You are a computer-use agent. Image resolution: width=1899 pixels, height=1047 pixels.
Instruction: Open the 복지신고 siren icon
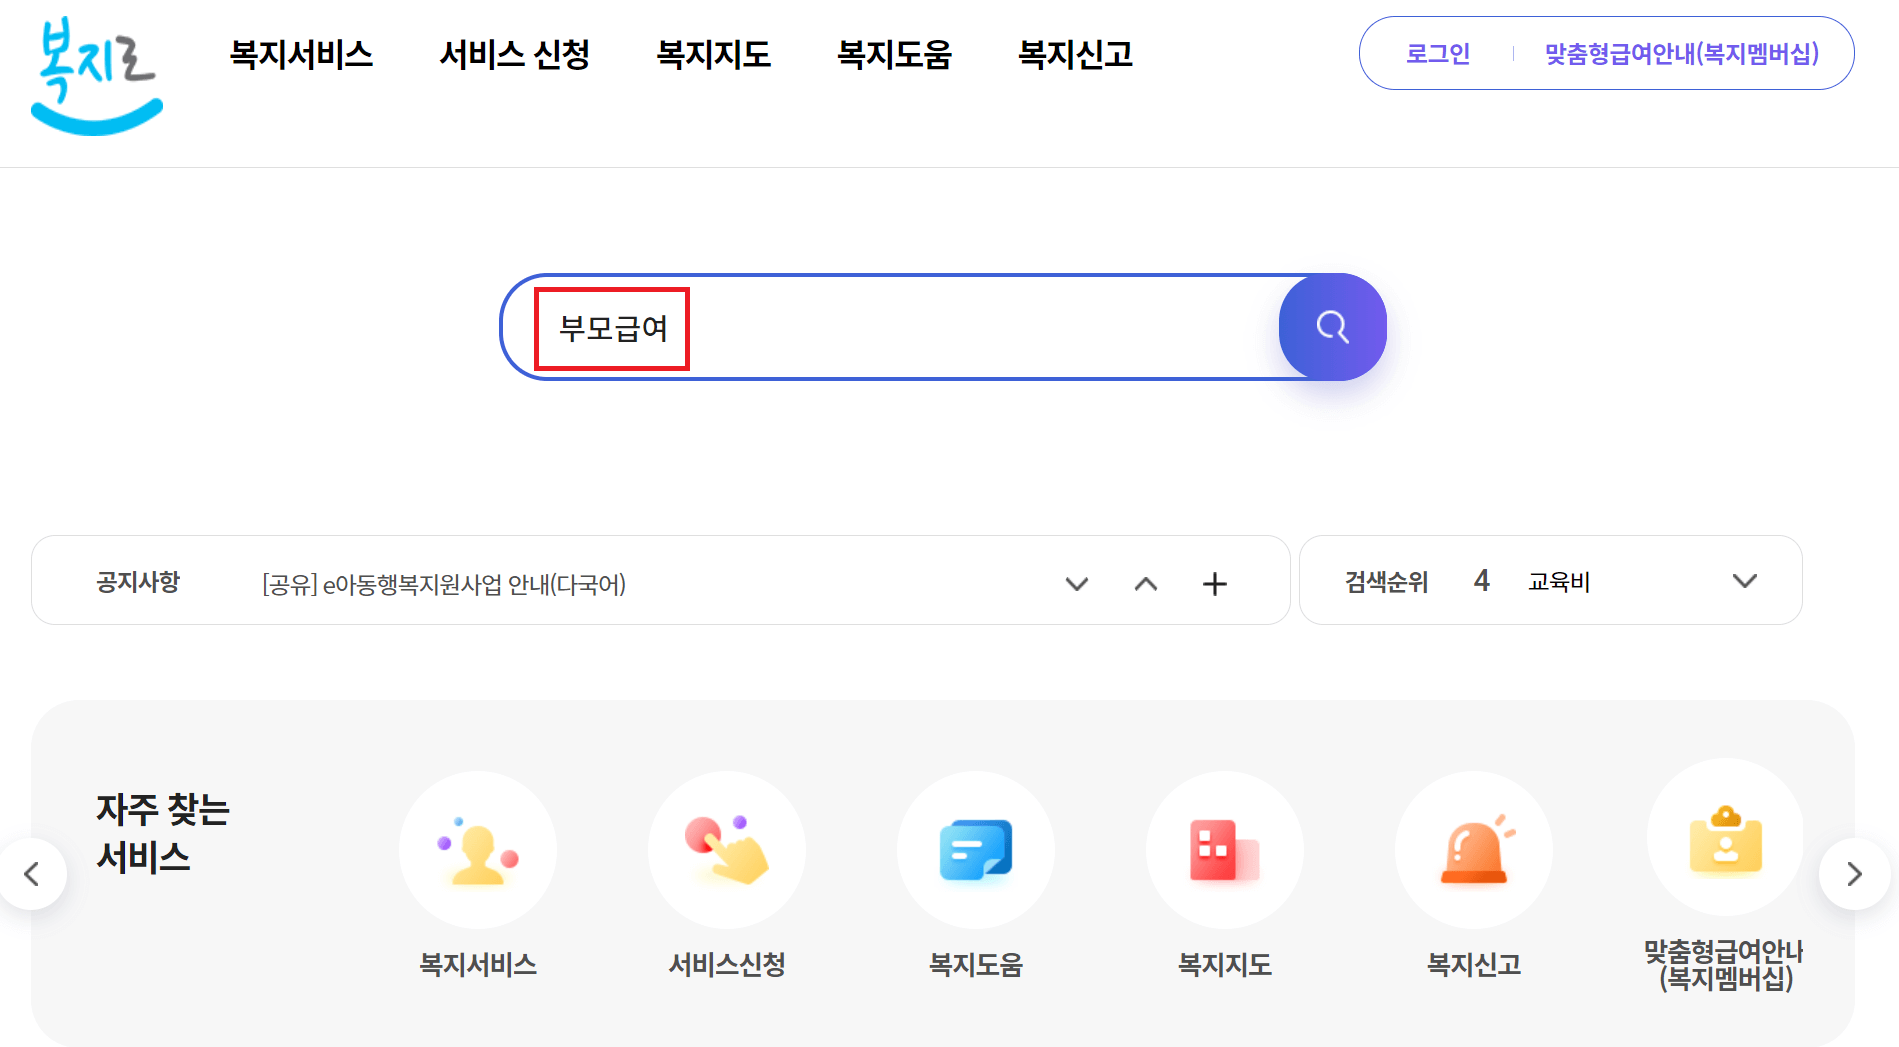(1474, 850)
